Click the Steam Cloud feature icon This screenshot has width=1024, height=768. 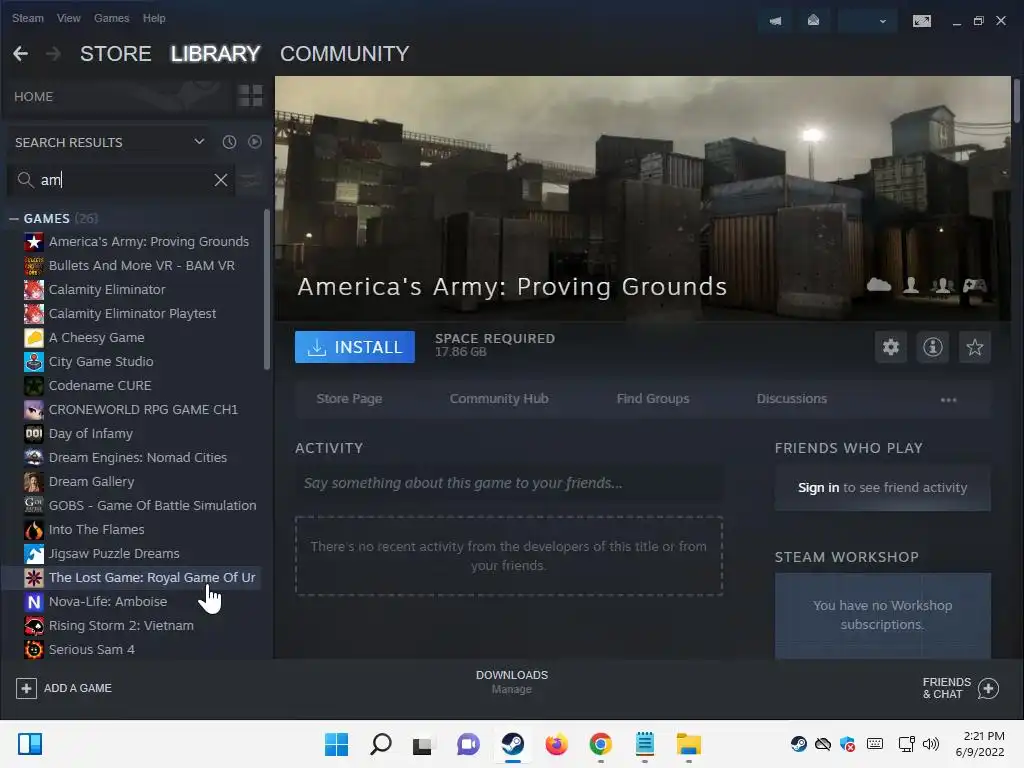click(x=878, y=285)
